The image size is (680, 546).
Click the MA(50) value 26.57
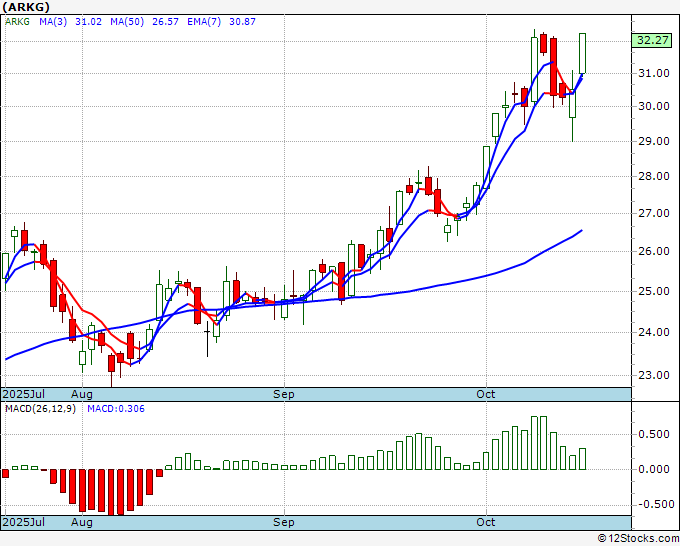click(x=165, y=21)
